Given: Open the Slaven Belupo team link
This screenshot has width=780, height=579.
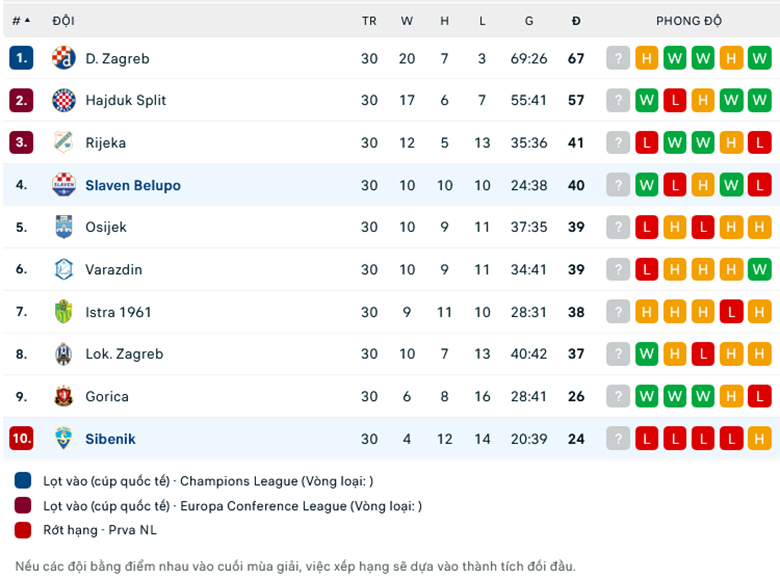Looking at the screenshot, I should 133,185.
